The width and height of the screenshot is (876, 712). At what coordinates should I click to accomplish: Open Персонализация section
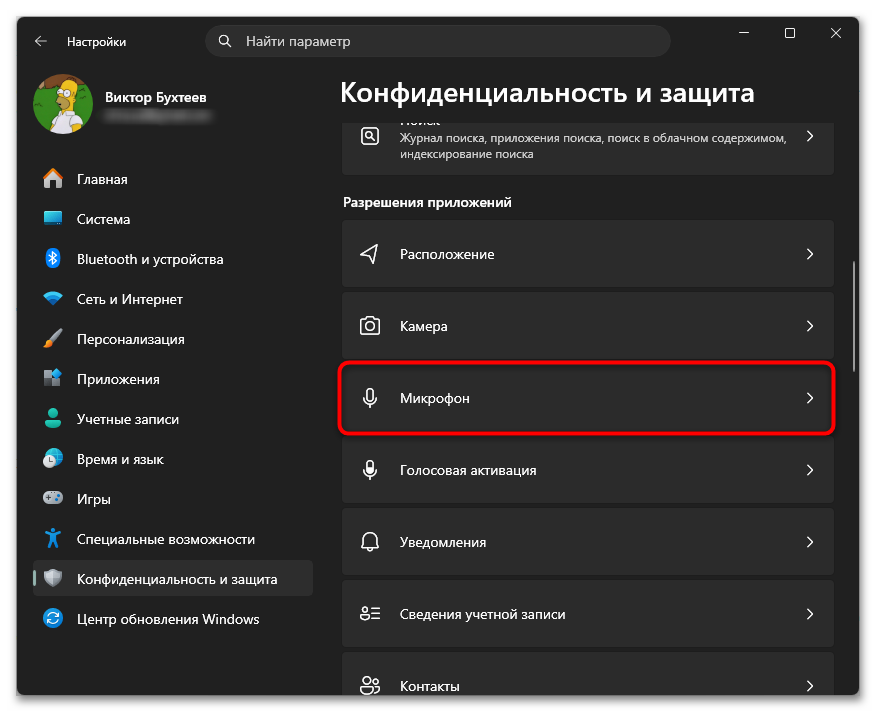coord(173,339)
